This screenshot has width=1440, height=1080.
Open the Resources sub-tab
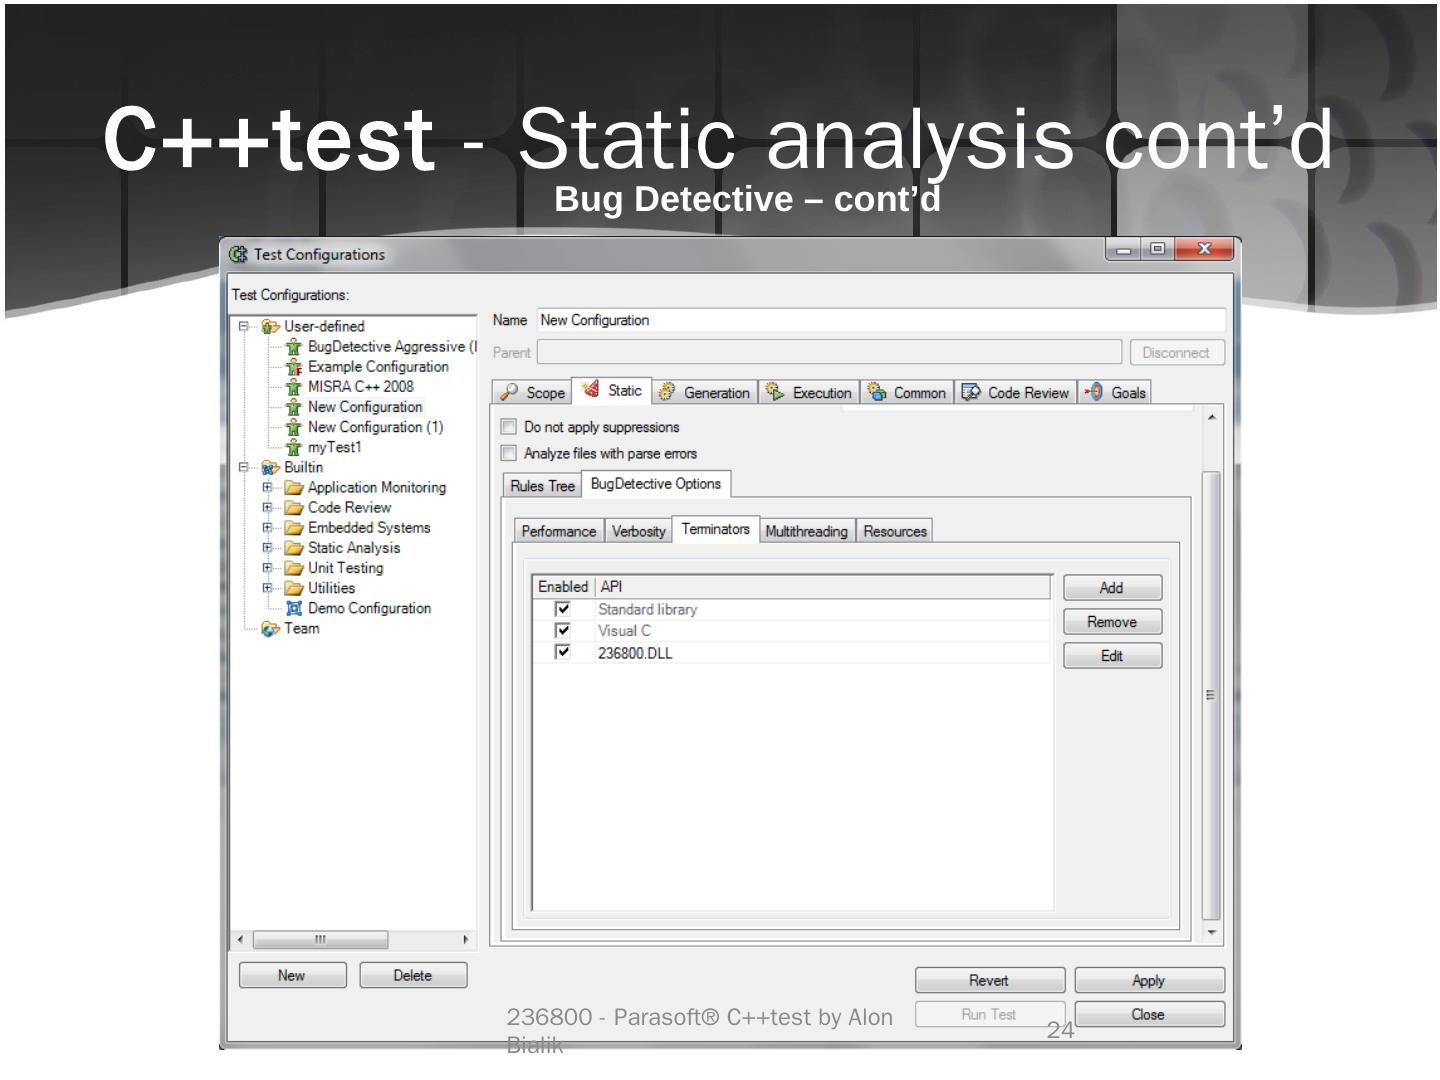[895, 531]
